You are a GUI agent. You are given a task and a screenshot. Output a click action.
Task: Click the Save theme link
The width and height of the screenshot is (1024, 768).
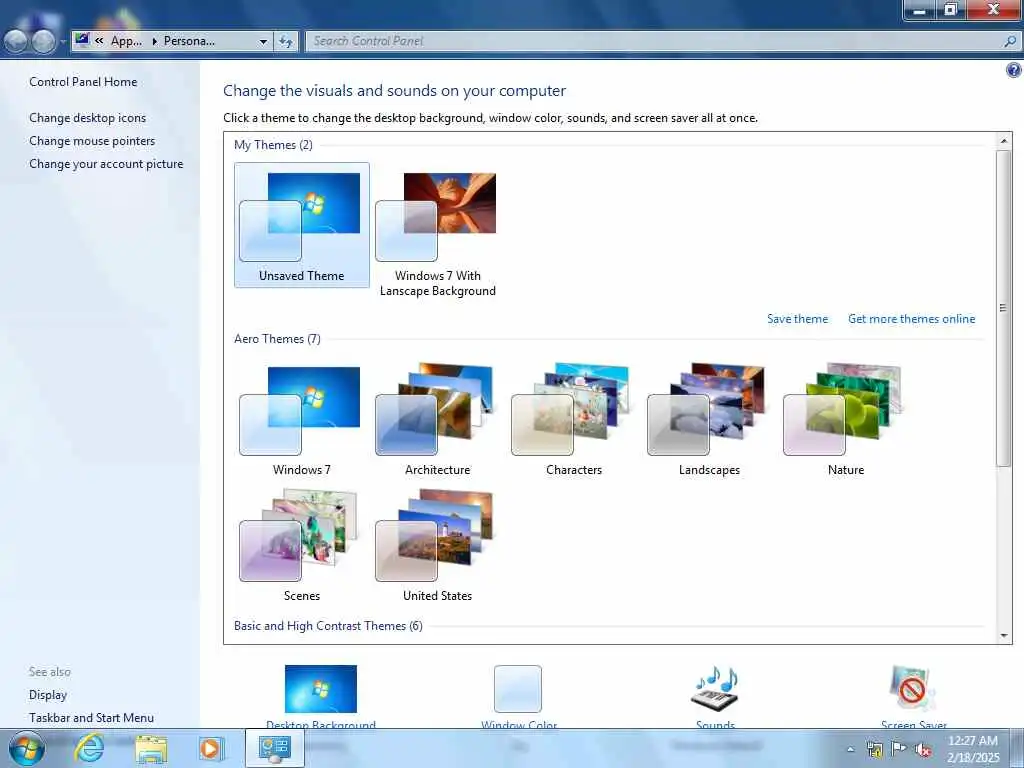[797, 319]
